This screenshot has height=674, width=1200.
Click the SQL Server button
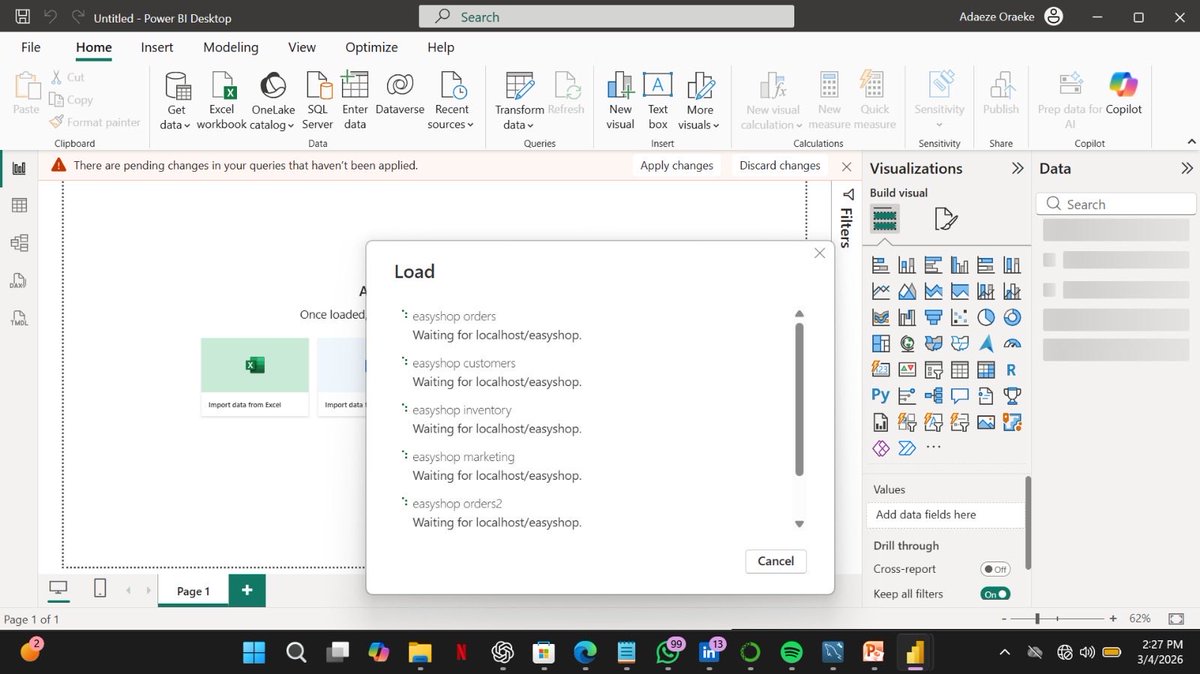[x=318, y=100]
